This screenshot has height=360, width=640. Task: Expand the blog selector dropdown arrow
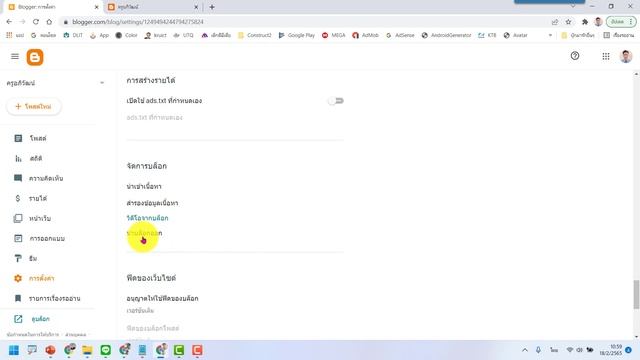point(102,83)
